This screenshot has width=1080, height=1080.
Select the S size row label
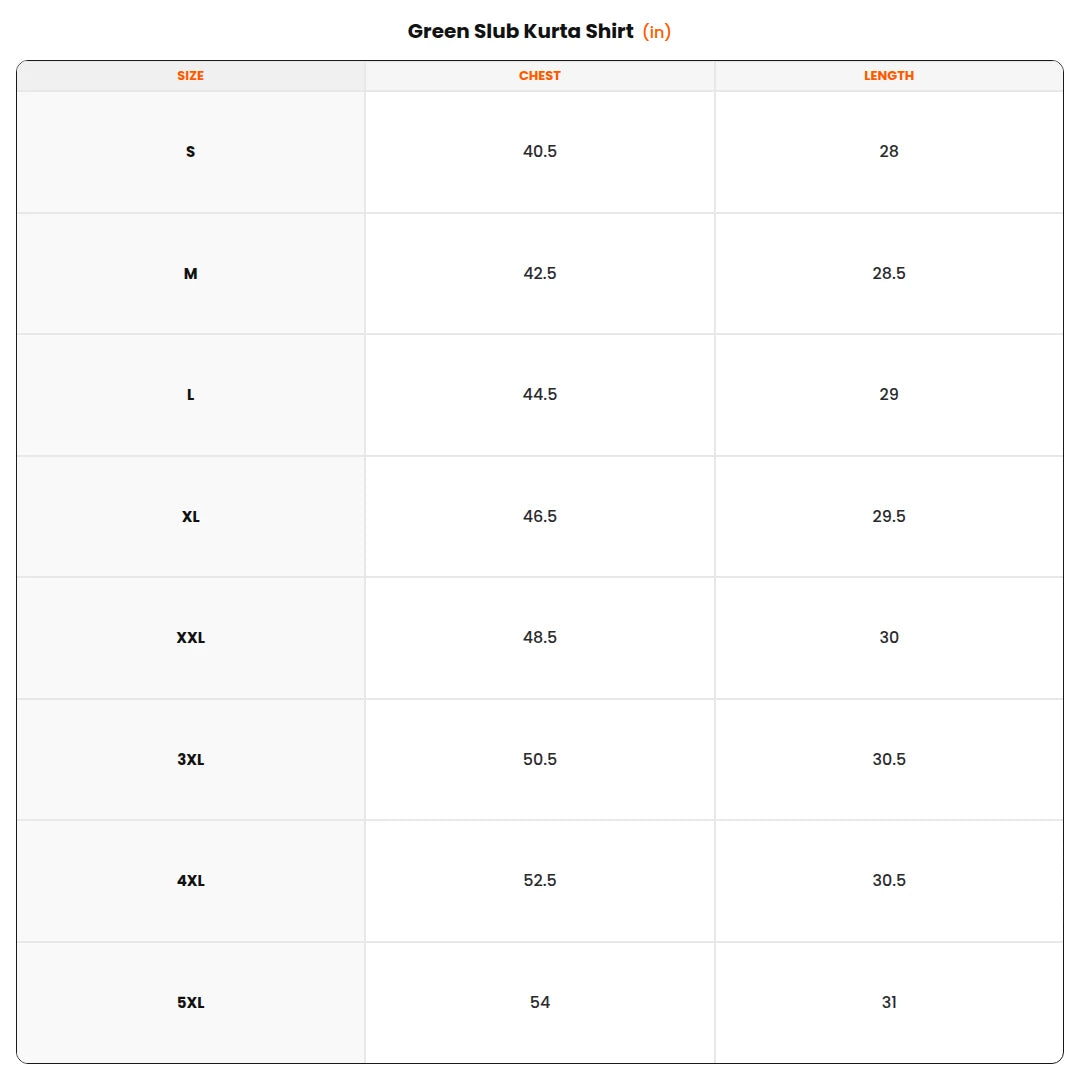coord(190,152)
